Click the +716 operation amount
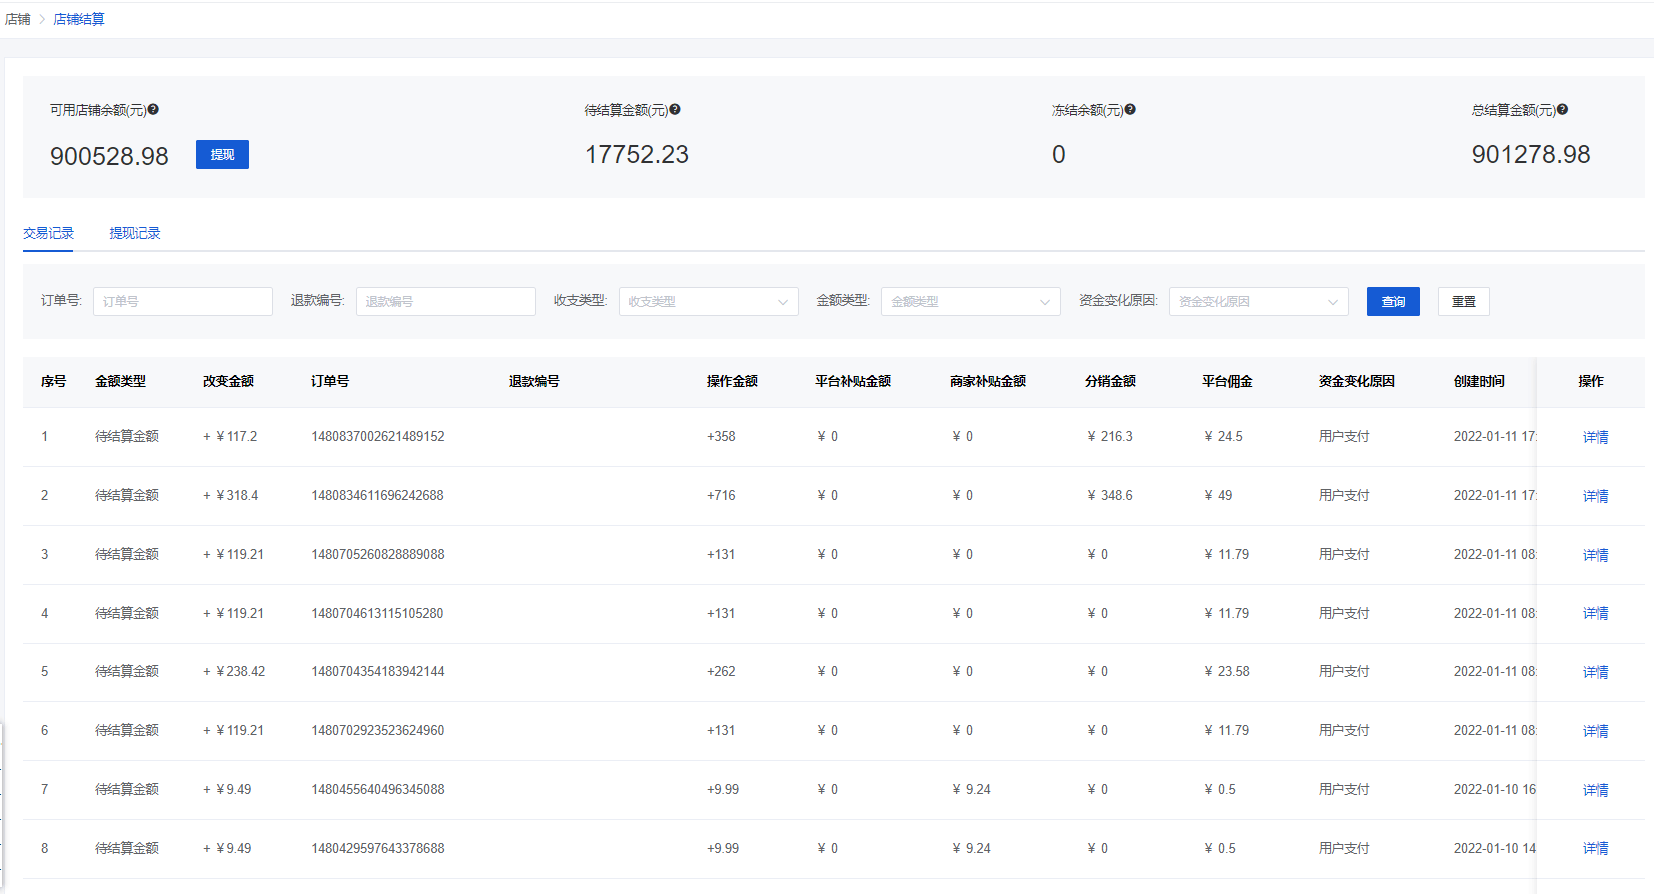1654x894 pixels. (x=721, y=495)
